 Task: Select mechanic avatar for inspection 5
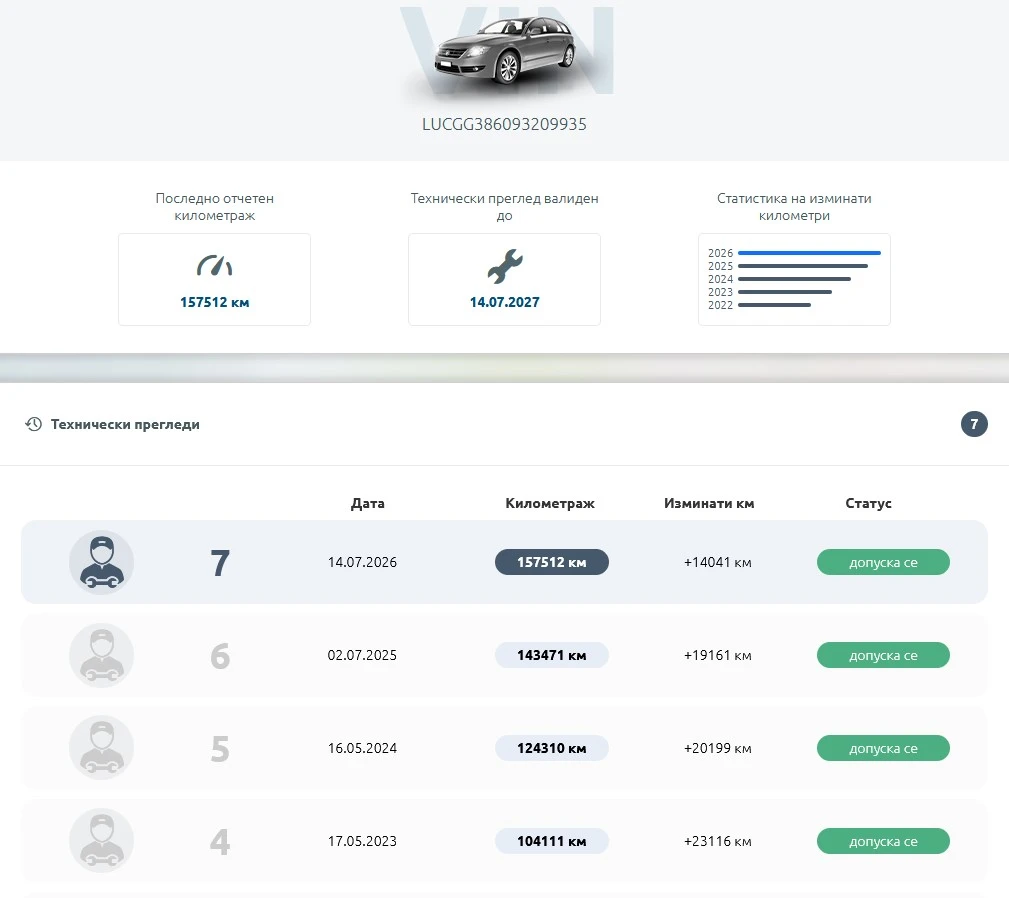pyautogui.click(x=102, y=747)
